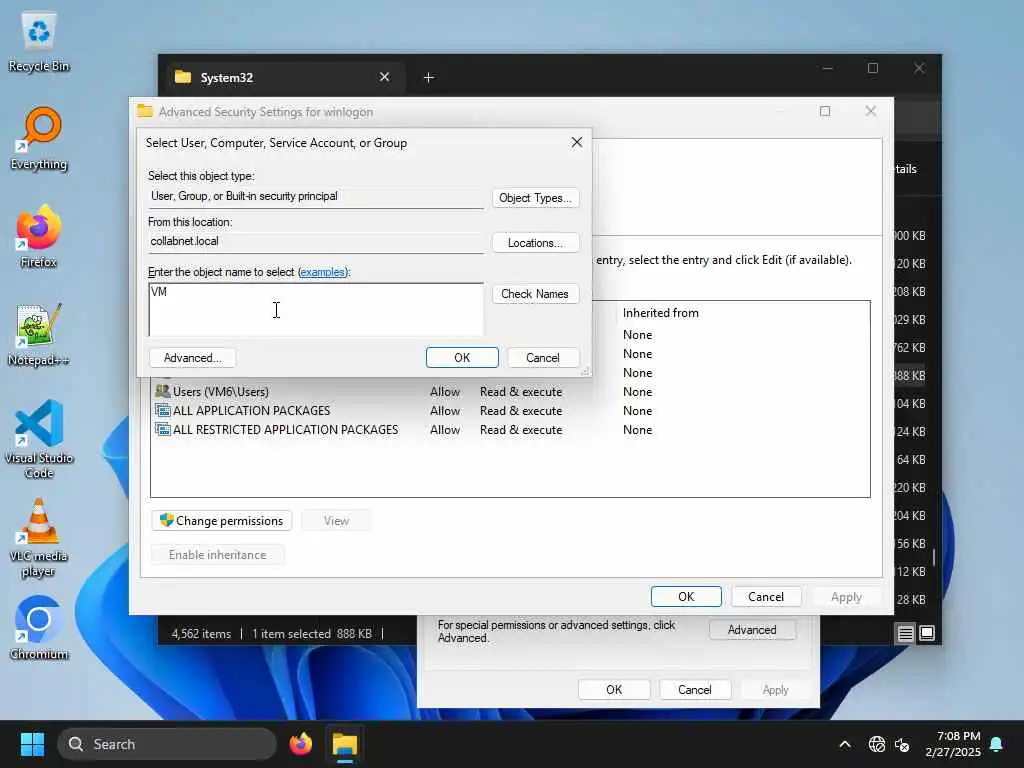
Task: Click the taskbar Search box
Action: tap(167, 744)
